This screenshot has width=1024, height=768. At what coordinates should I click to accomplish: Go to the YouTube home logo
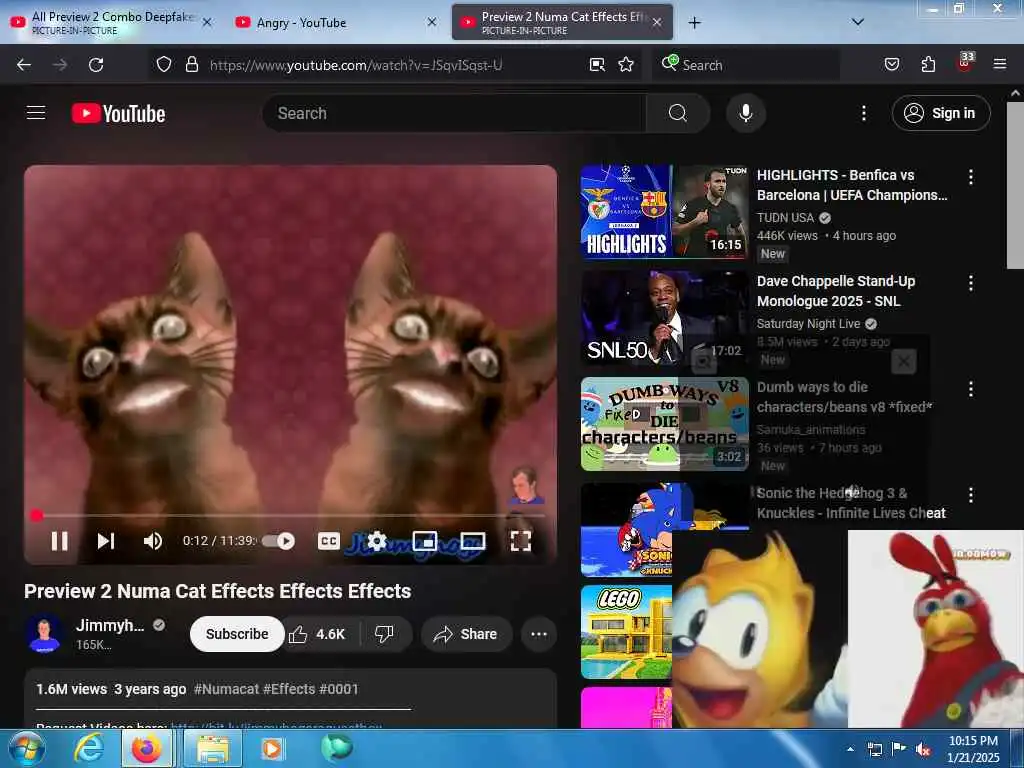(118, 113)
